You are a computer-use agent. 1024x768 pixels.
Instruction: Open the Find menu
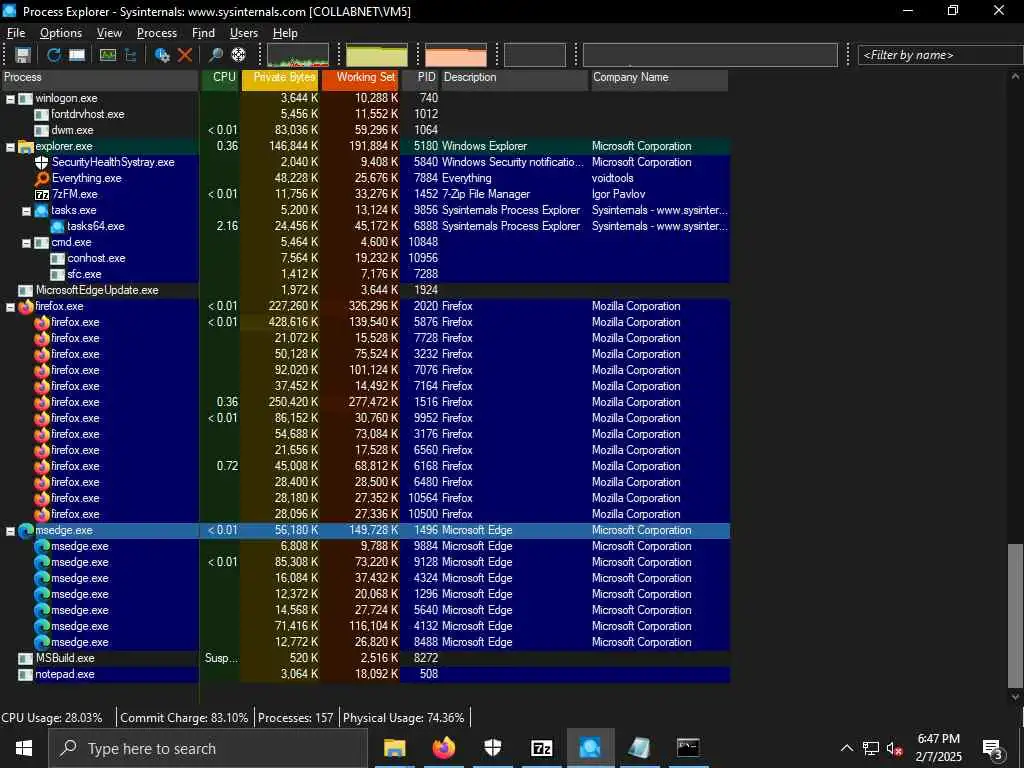tap(203, 33)
